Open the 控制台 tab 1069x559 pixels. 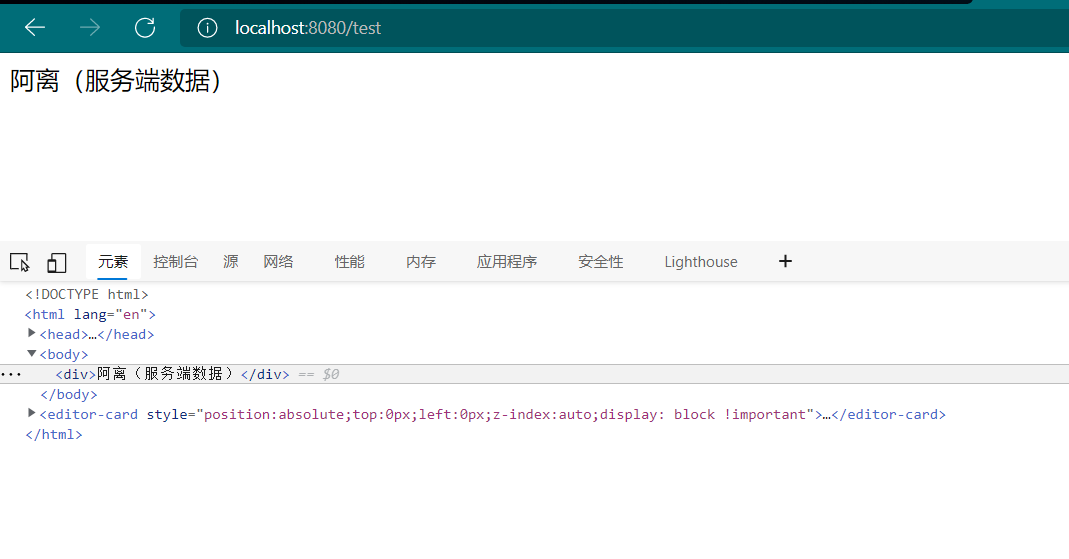175,262
